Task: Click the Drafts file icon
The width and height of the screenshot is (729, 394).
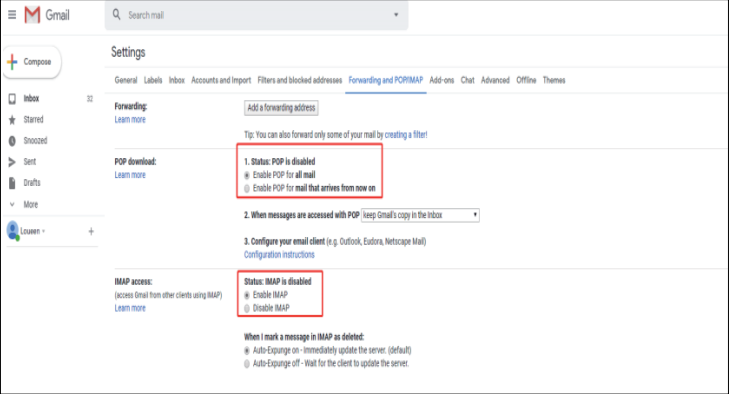Action: (x=13, y=183)
